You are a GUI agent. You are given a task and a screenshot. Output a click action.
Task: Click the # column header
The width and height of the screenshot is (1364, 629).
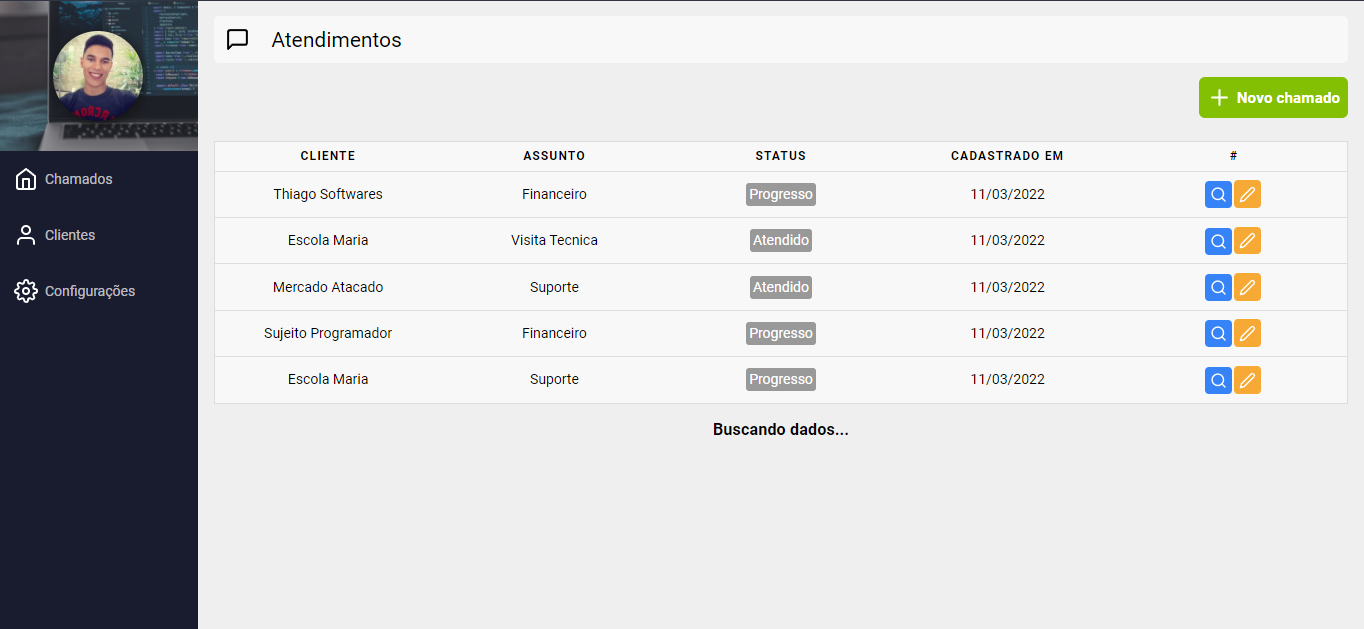(x=1234, y=156)
